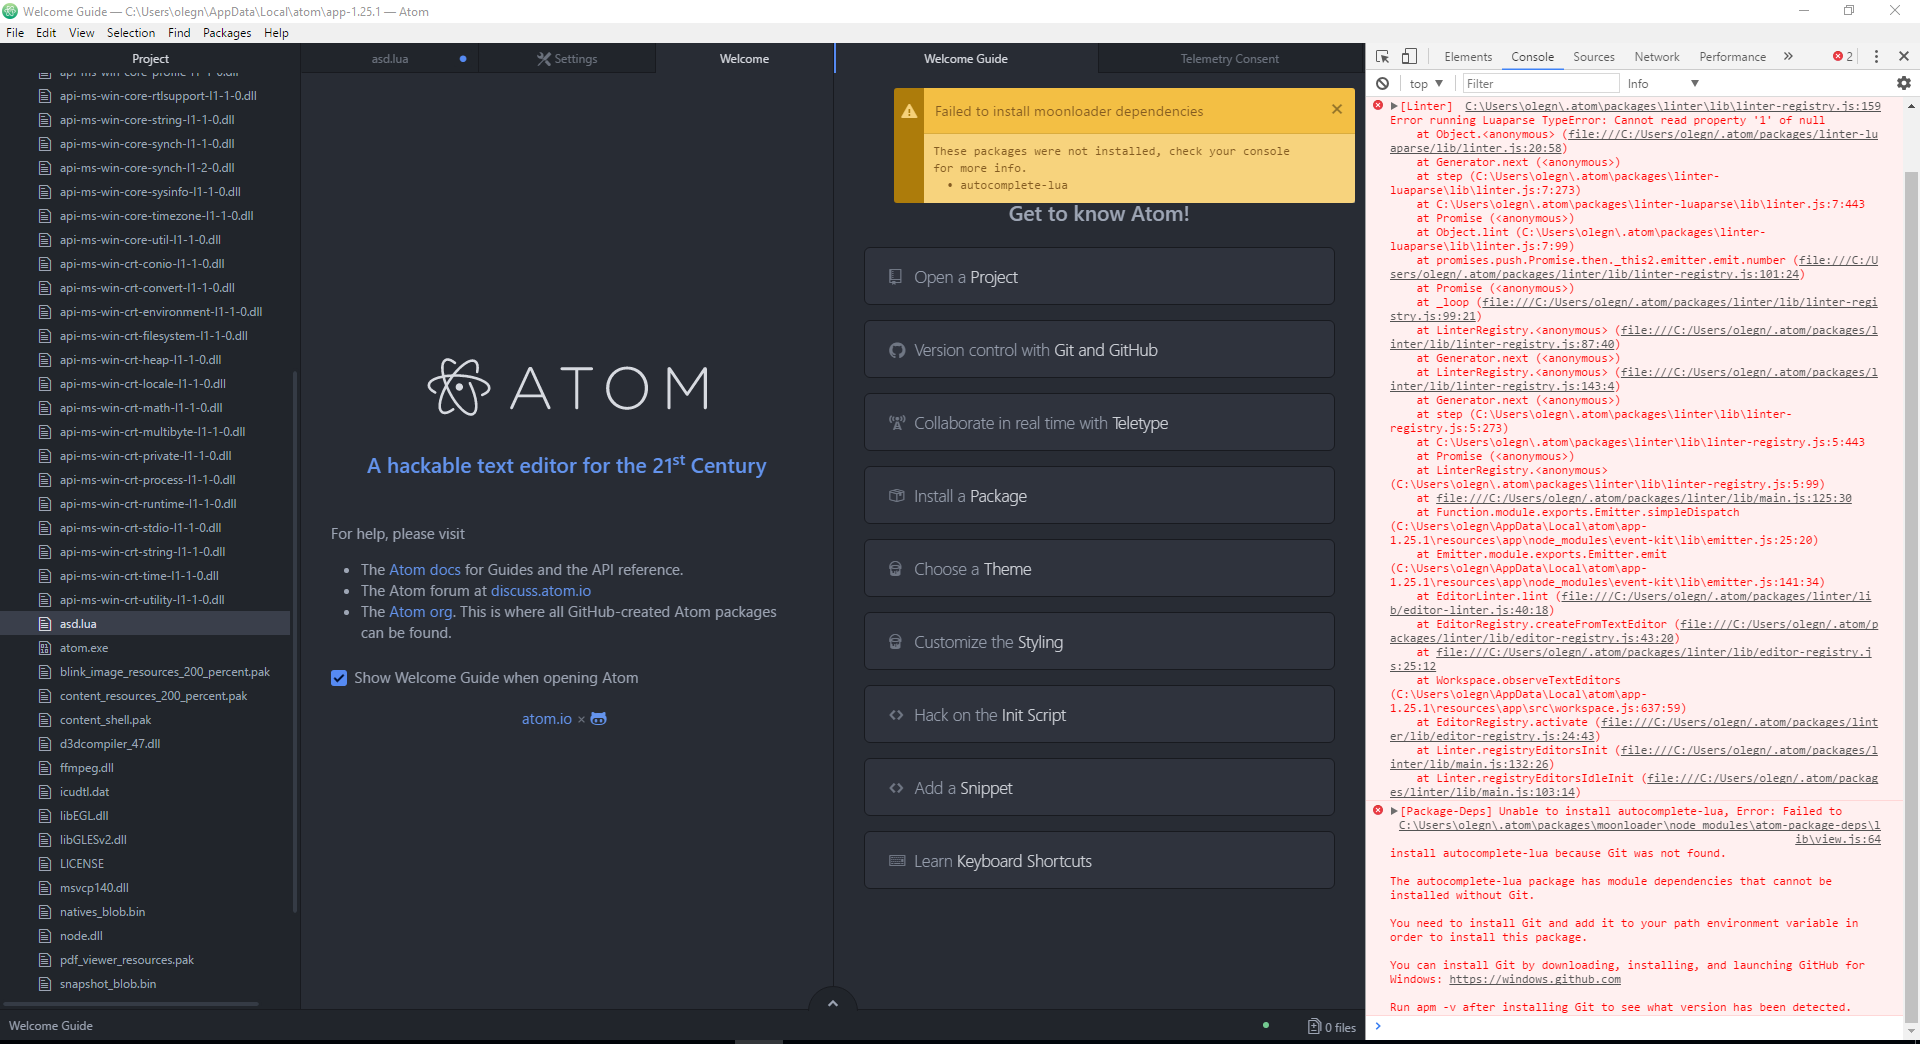Focus the console Filter input field
The width and height of the screenshot is (1920, 1044).
click(x=1540, y=84)
